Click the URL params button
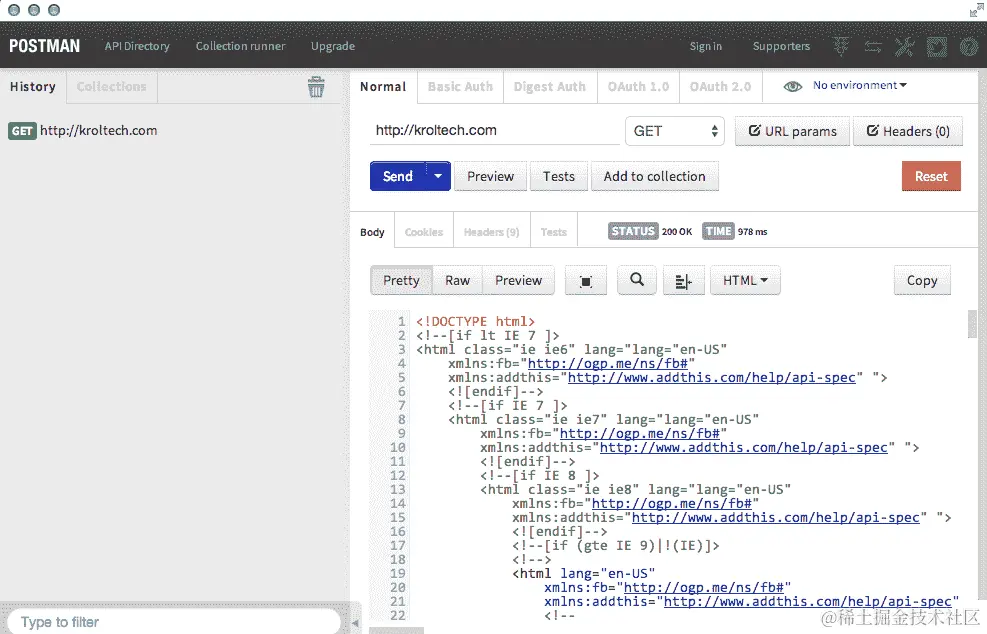 (x=792, y=131)
